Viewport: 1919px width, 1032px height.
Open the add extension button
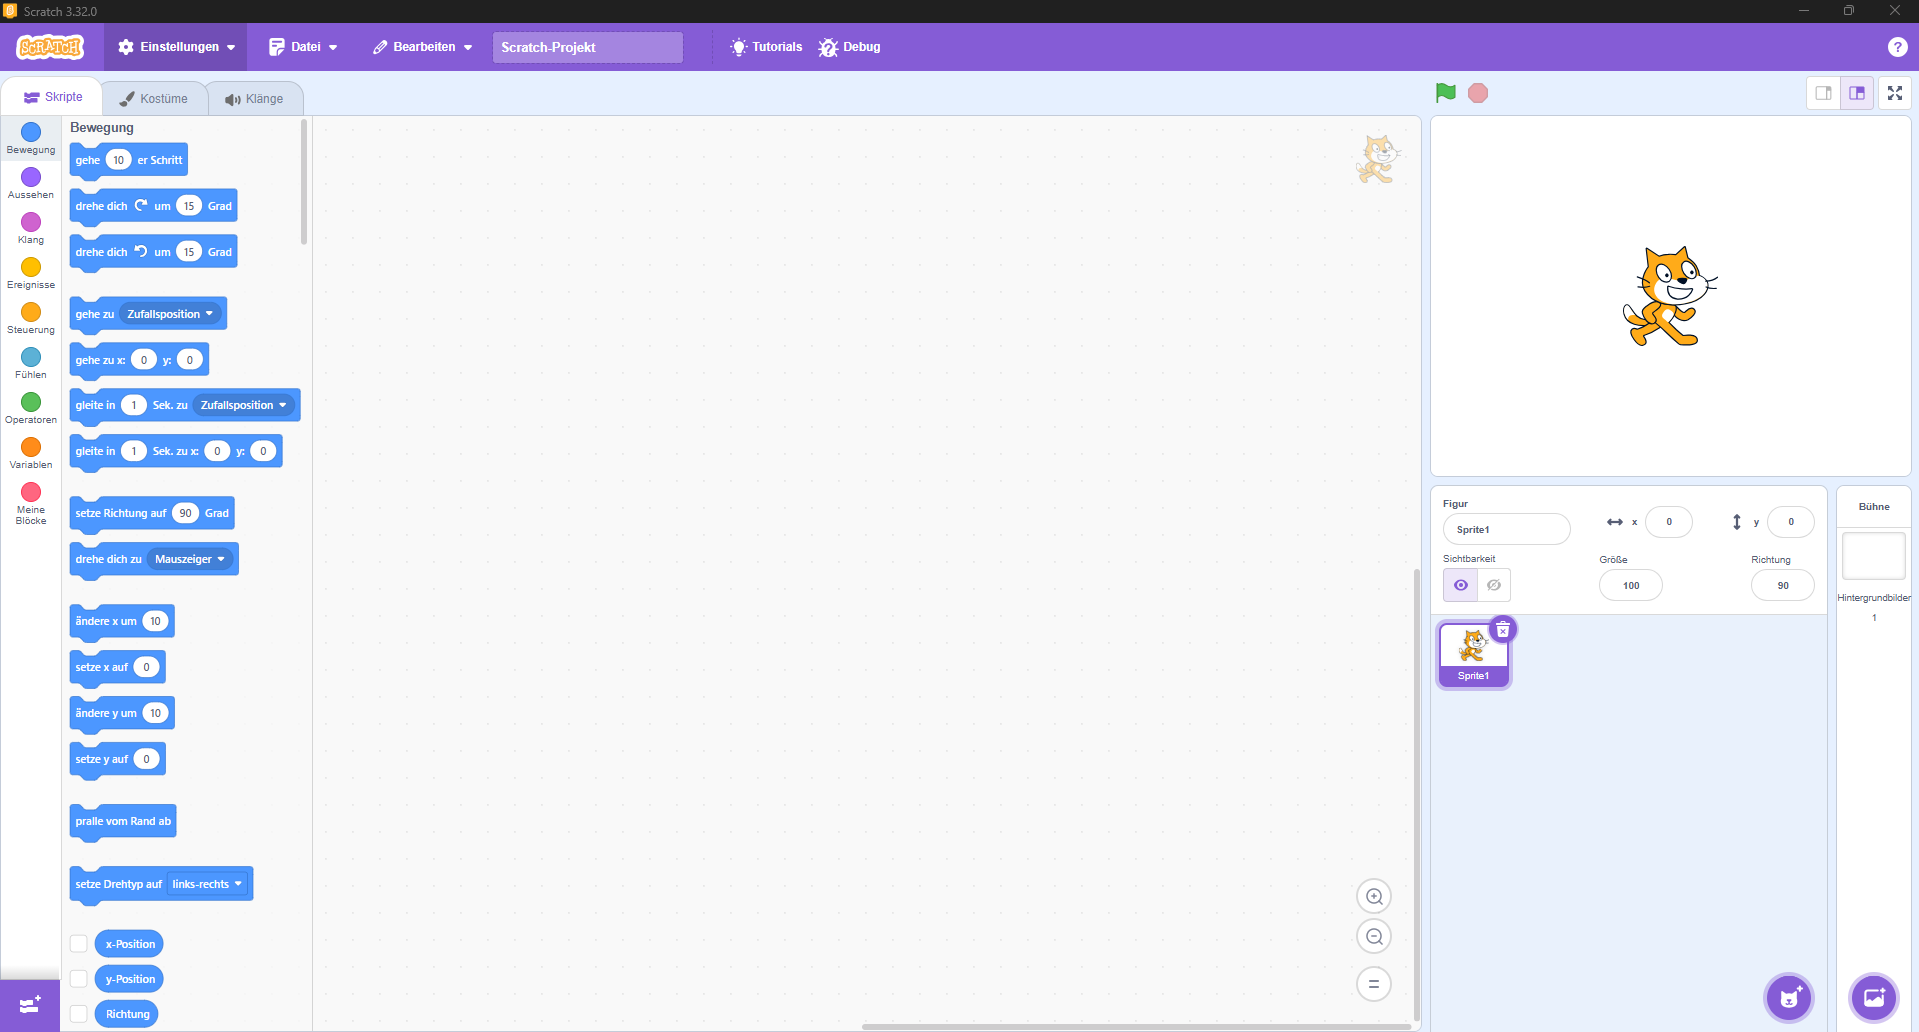[30, 1004]
